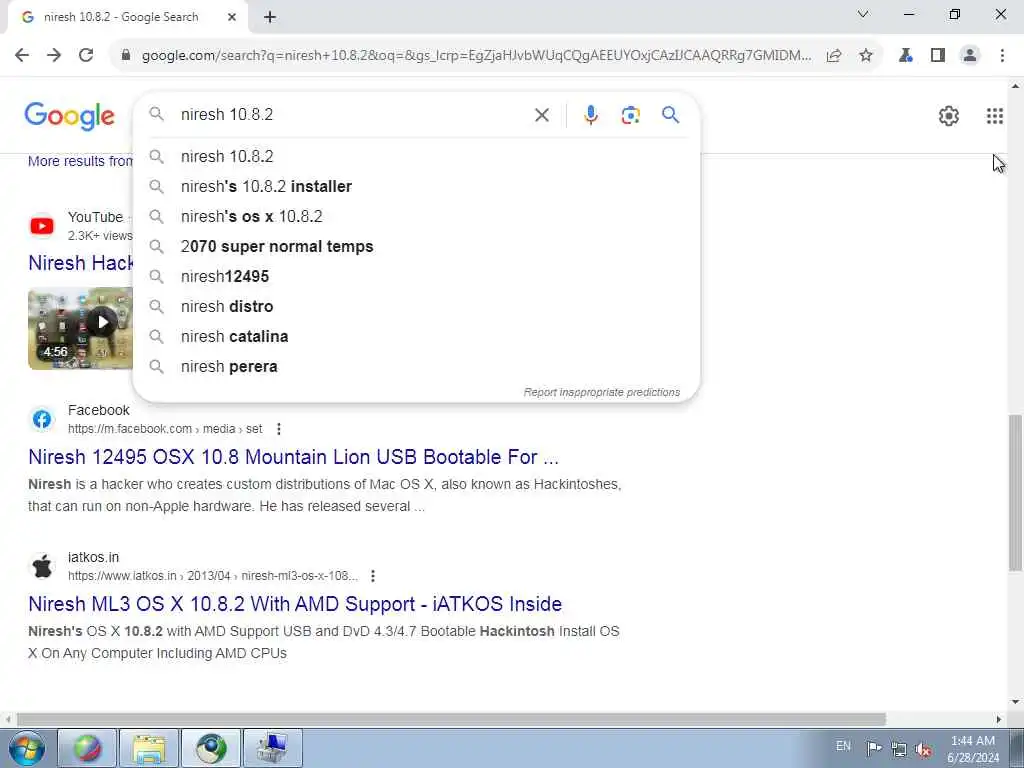
Task: Close the niresh 10.8.2 Google Search tab
Action: pos(232,18)
